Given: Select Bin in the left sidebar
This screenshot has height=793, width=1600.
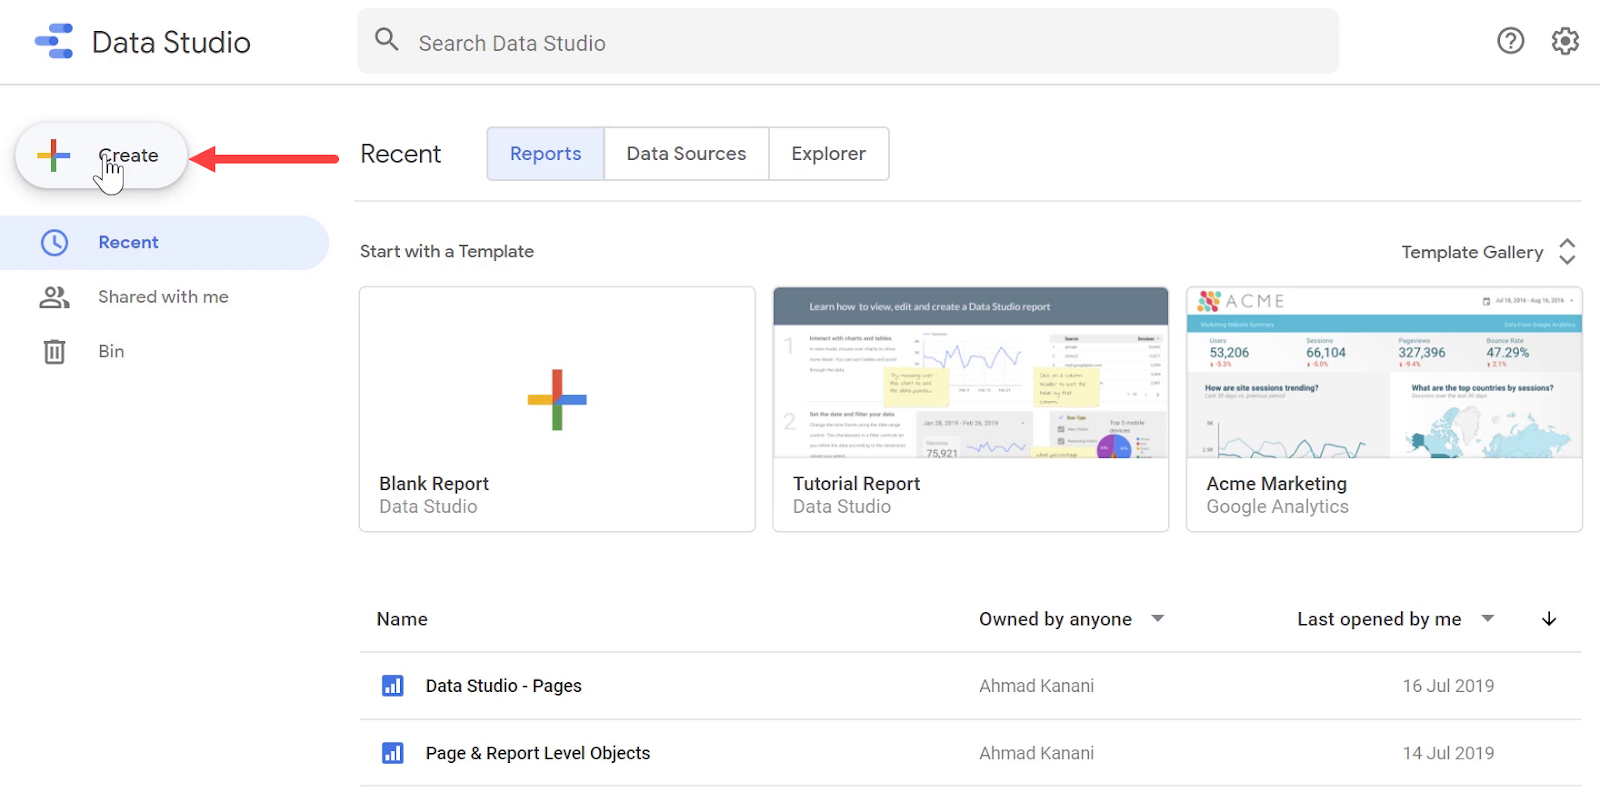Looking at the screenshot, I should click(164, 352).
